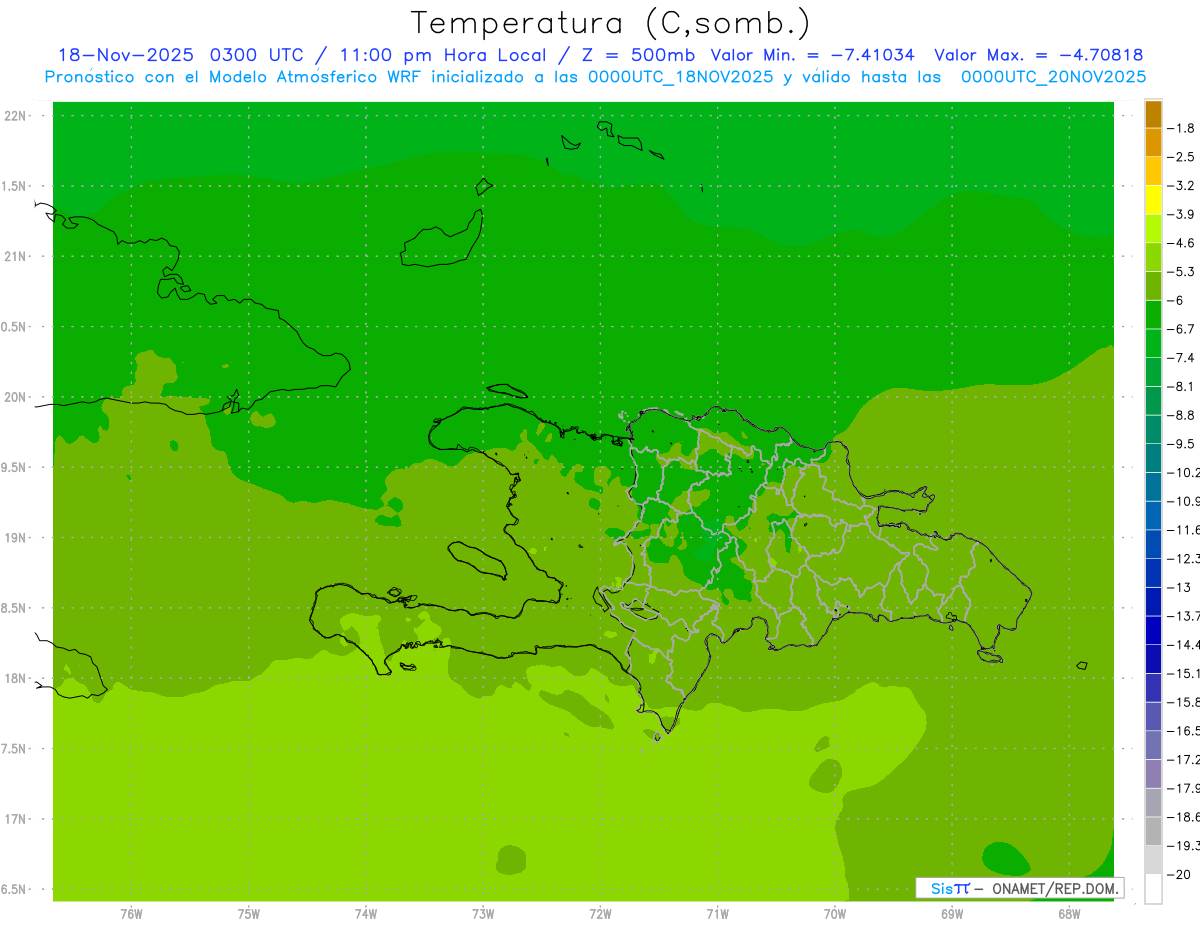The image size is (1200, 927).
Task: Click the "76W" longitude label
Action: pos(131,915)
